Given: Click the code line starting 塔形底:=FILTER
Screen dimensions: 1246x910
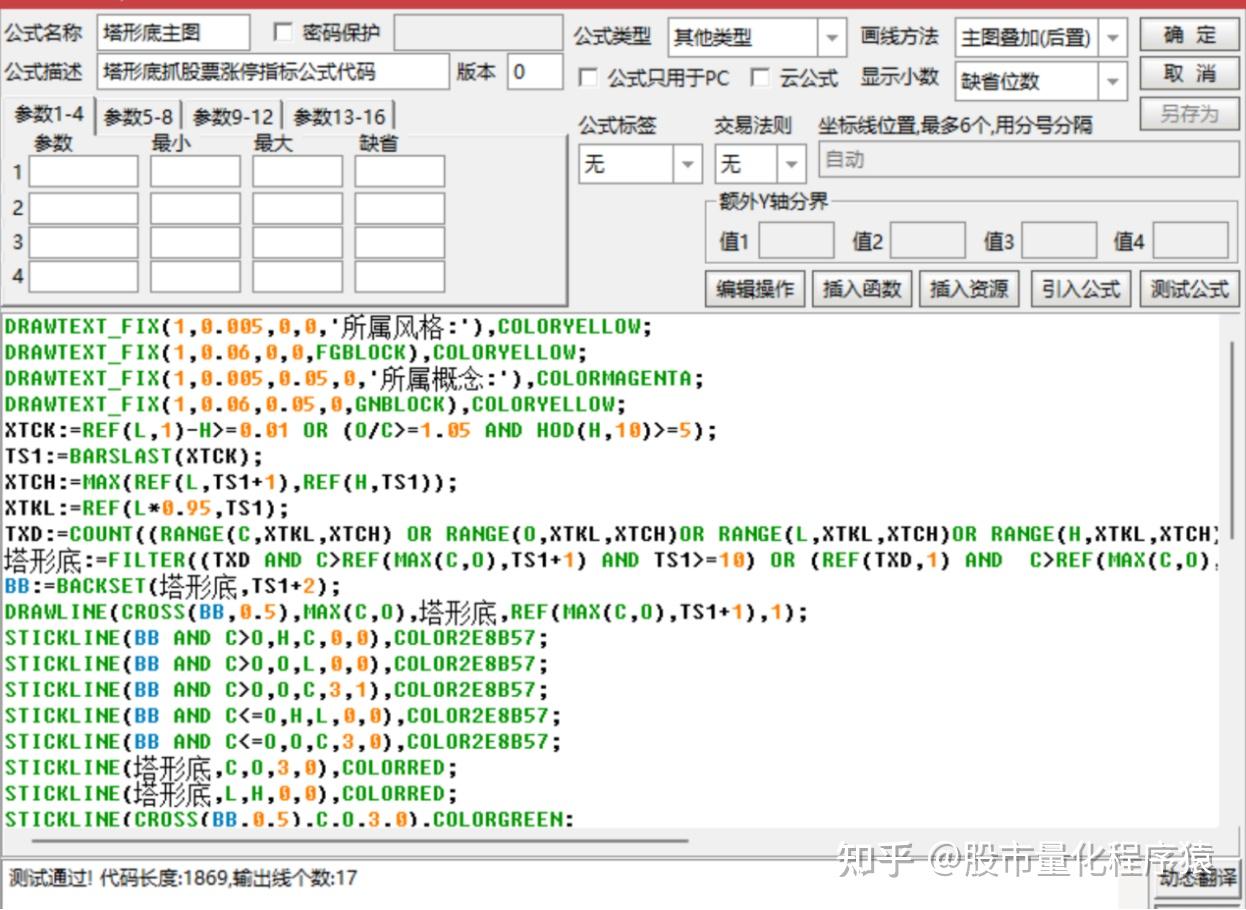Looking at the screenshot, I should (612, 560).
